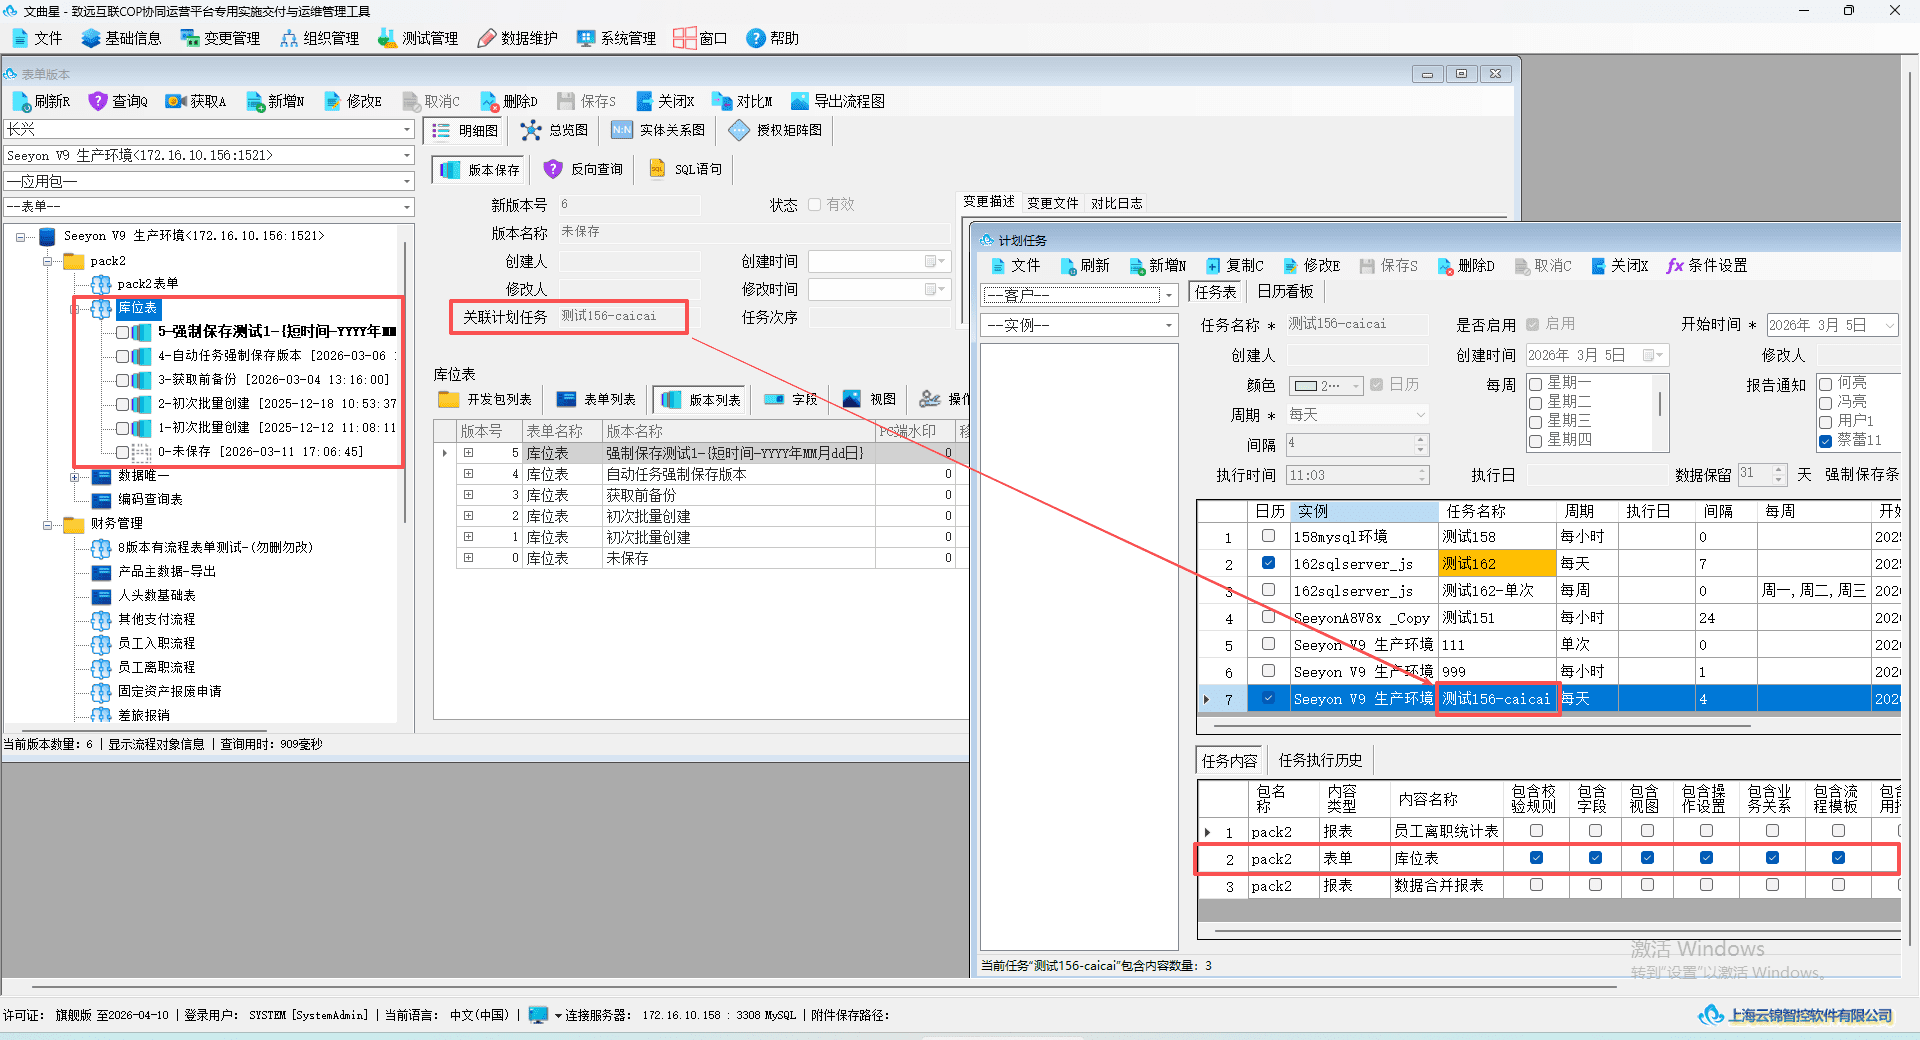Check the 星期一 weekday checkbox
1920x1040 pixels.
(x=1535, y=384)
